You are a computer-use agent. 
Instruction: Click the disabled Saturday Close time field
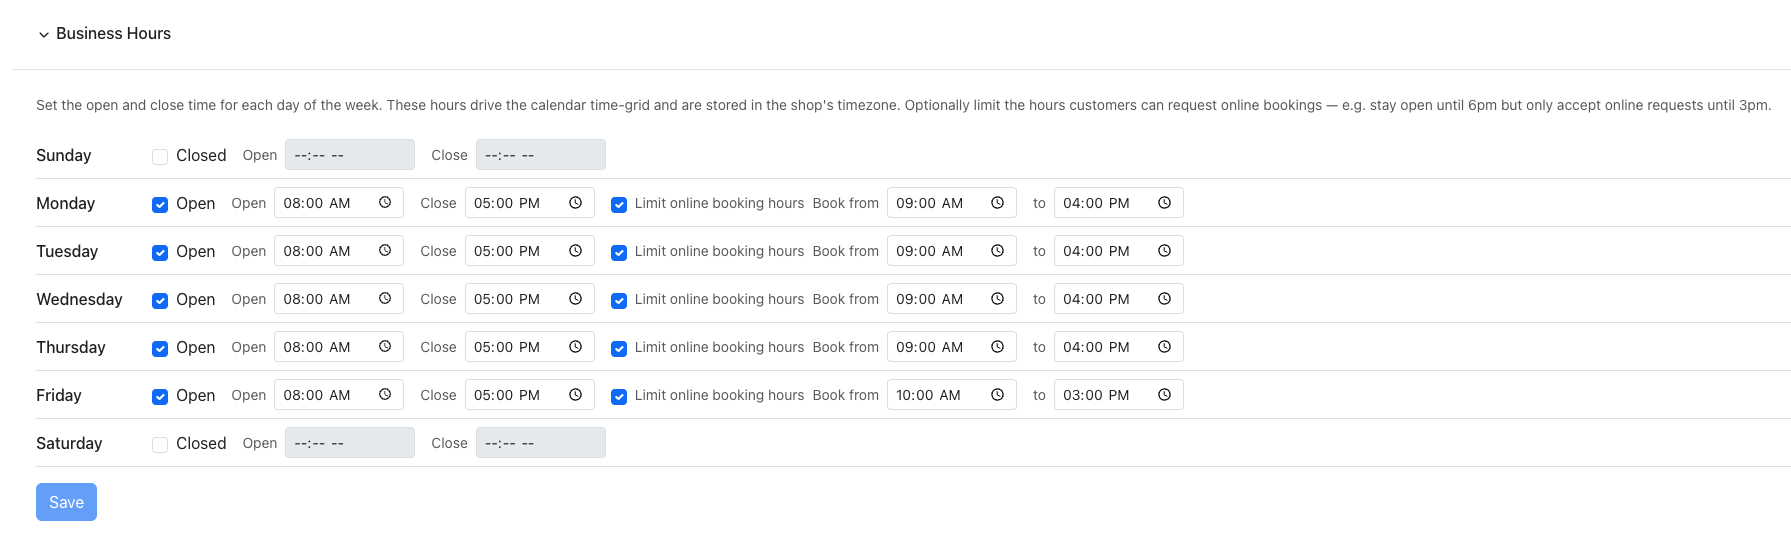[x=541, y=443]
